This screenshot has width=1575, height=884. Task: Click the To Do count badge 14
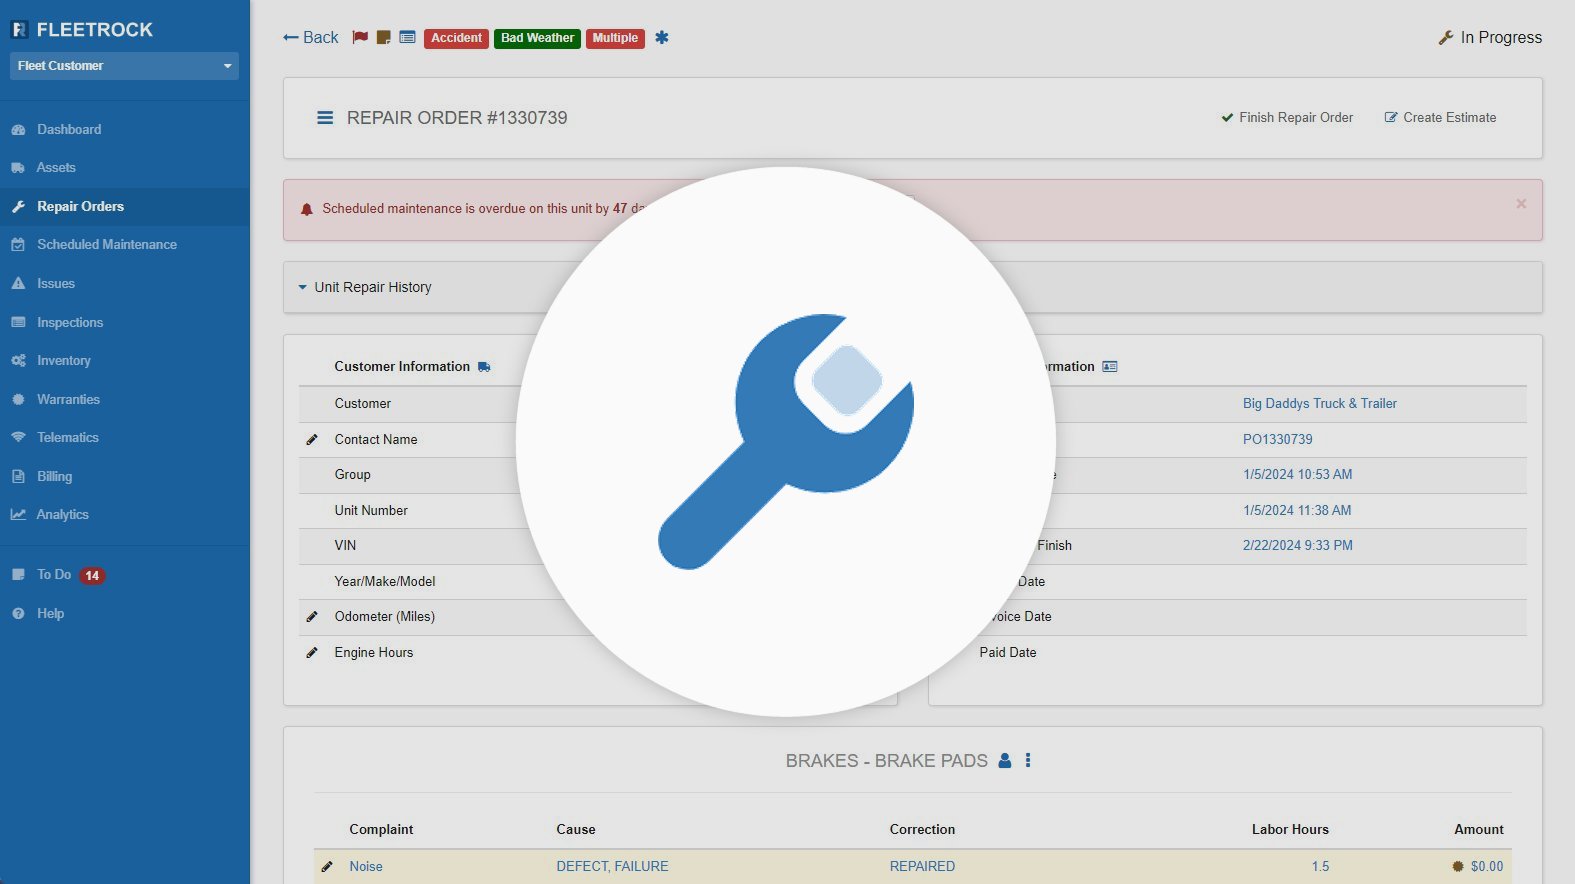click(92, 576)
